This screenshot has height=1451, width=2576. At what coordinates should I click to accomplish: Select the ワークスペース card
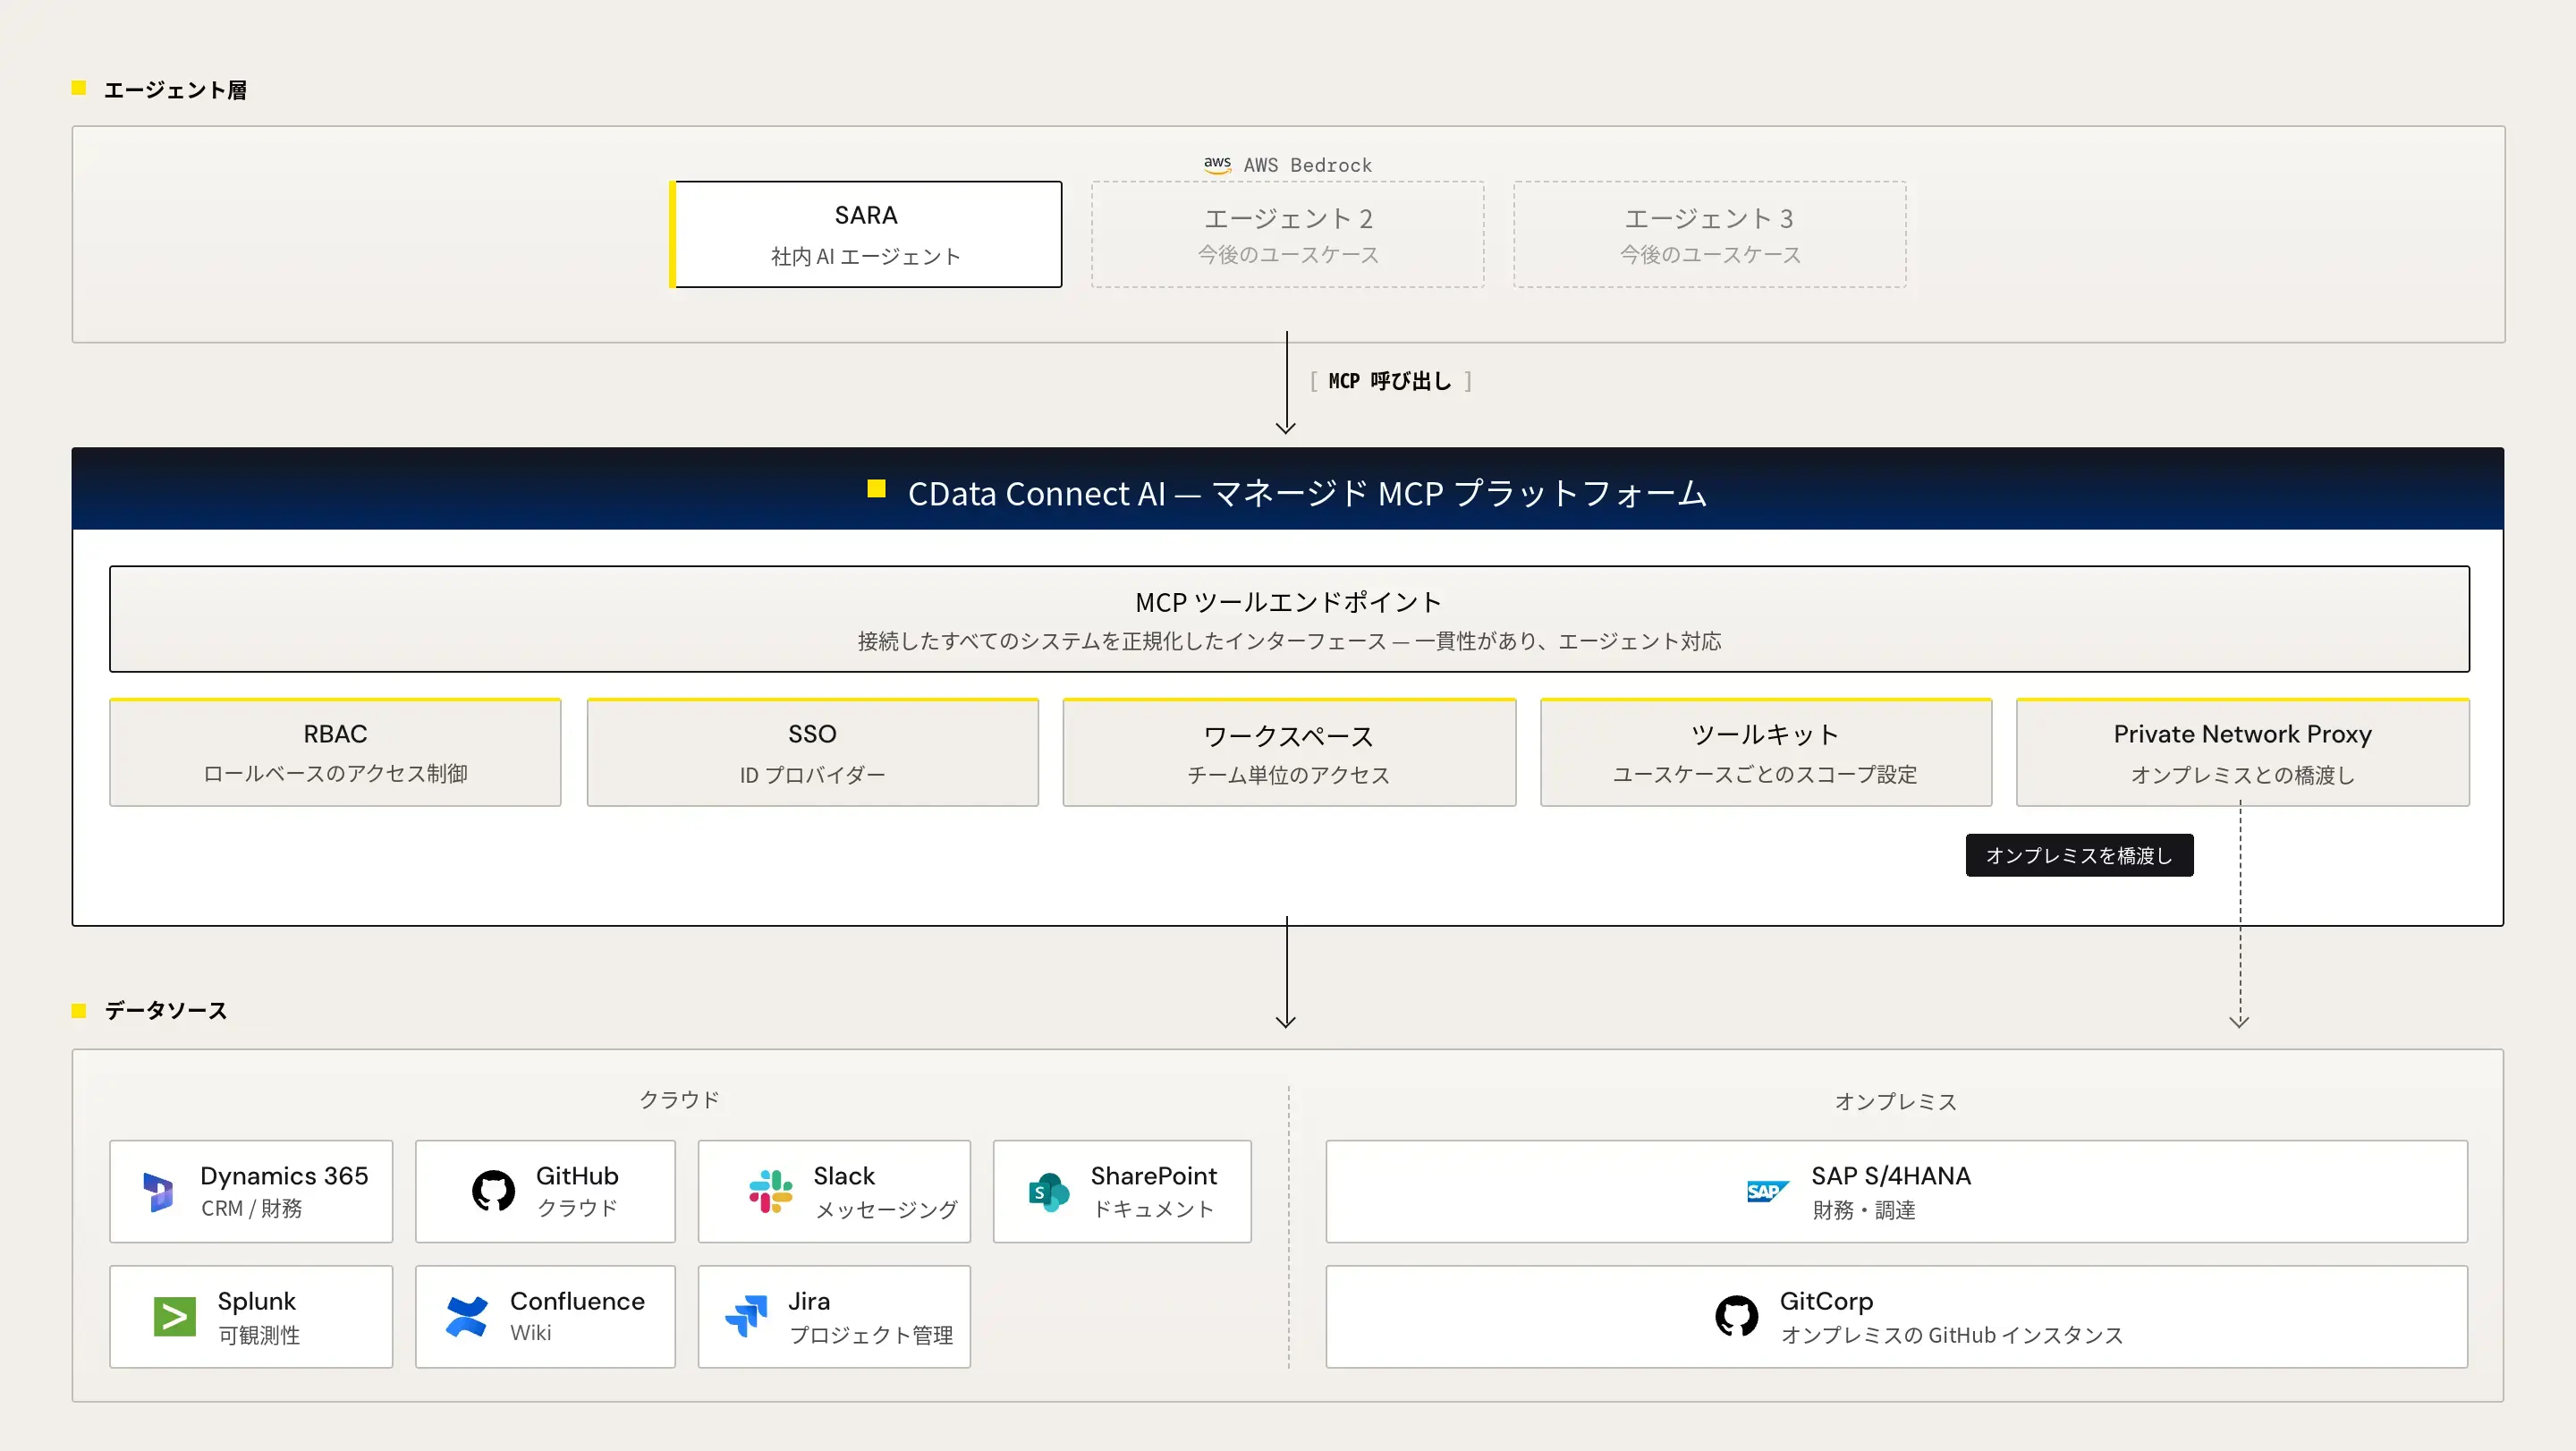[x=1289, y=752]
